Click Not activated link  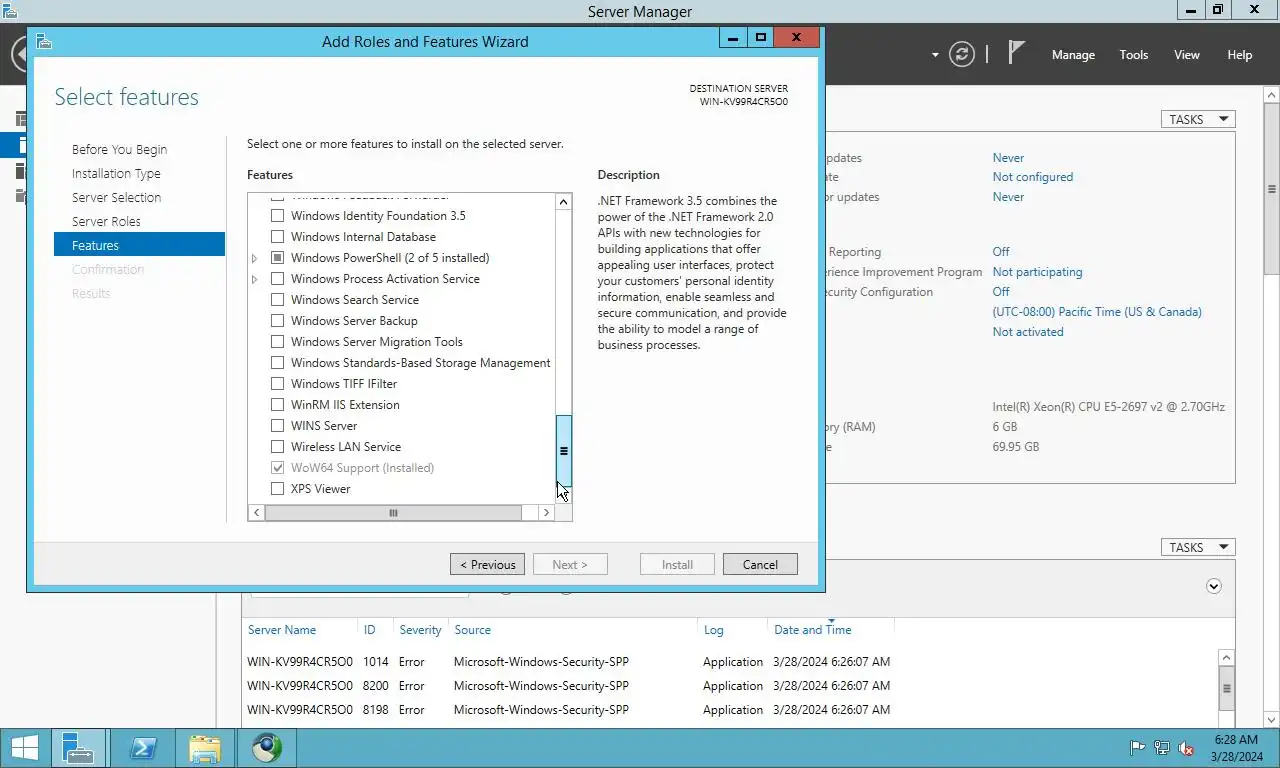click(1028, 332)
